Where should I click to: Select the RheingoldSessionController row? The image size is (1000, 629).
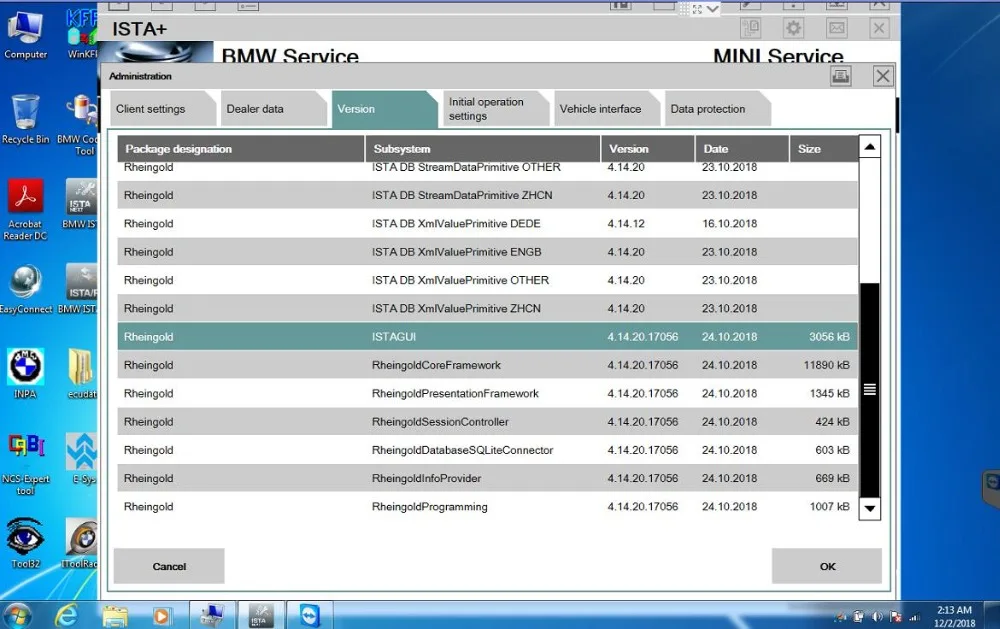click(487, 422)
